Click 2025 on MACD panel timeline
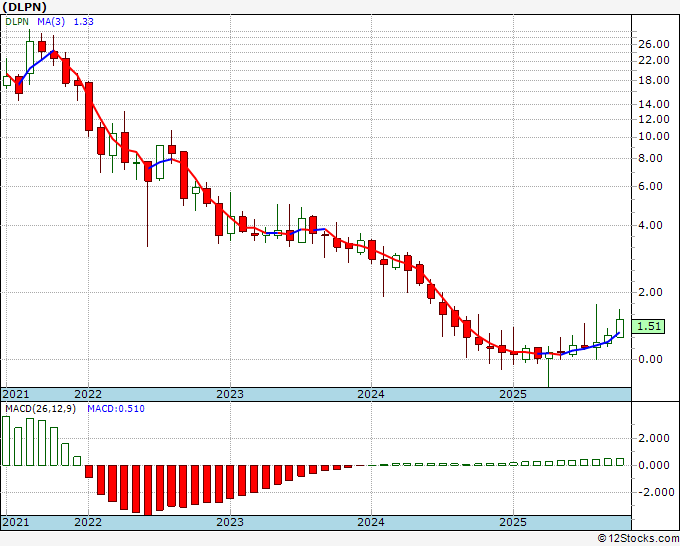Viewport: 680px width, 546px height. (x=513, y=522)
